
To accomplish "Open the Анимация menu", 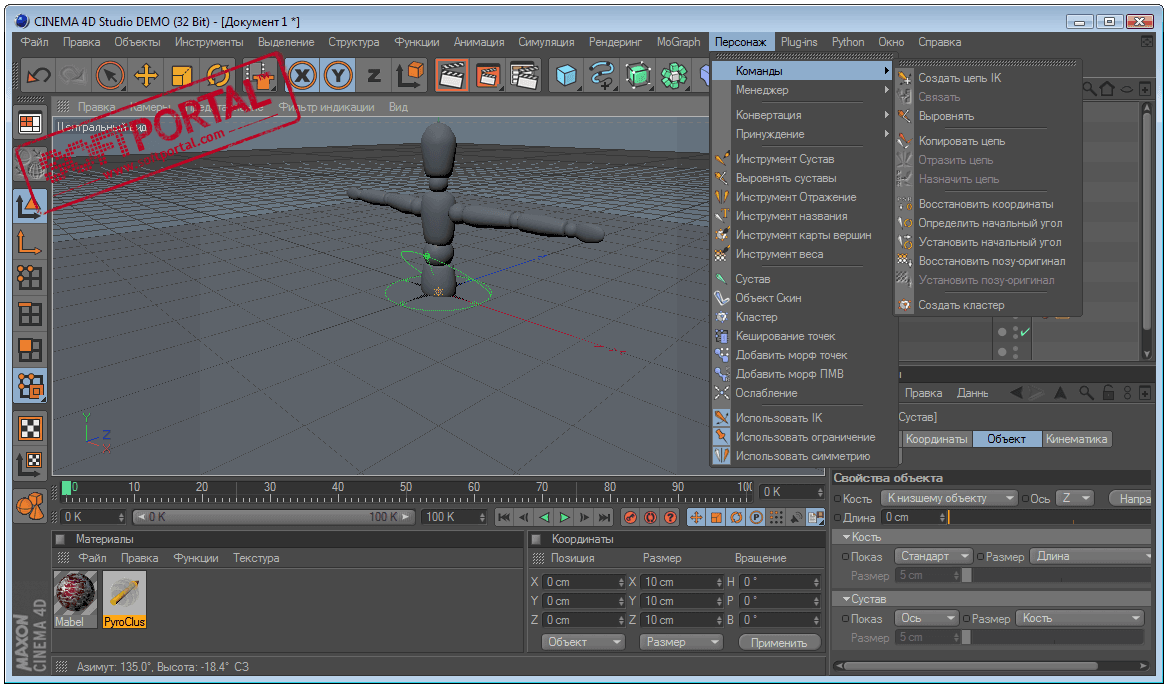I will click(x=479, y=42).
